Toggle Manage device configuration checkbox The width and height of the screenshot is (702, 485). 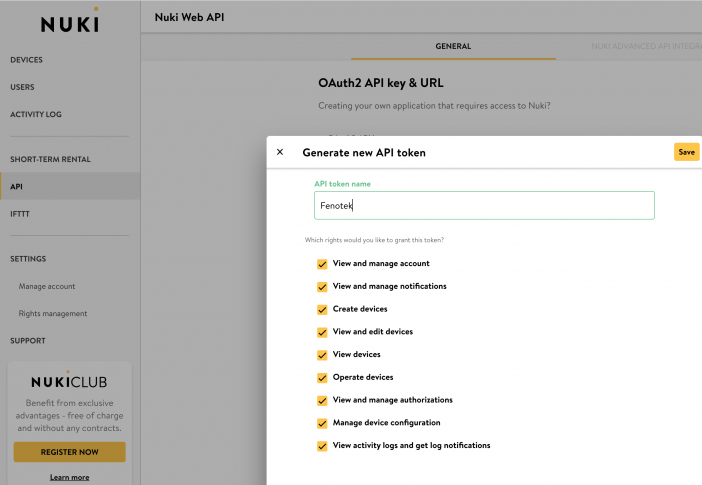[x=322, y=423]
